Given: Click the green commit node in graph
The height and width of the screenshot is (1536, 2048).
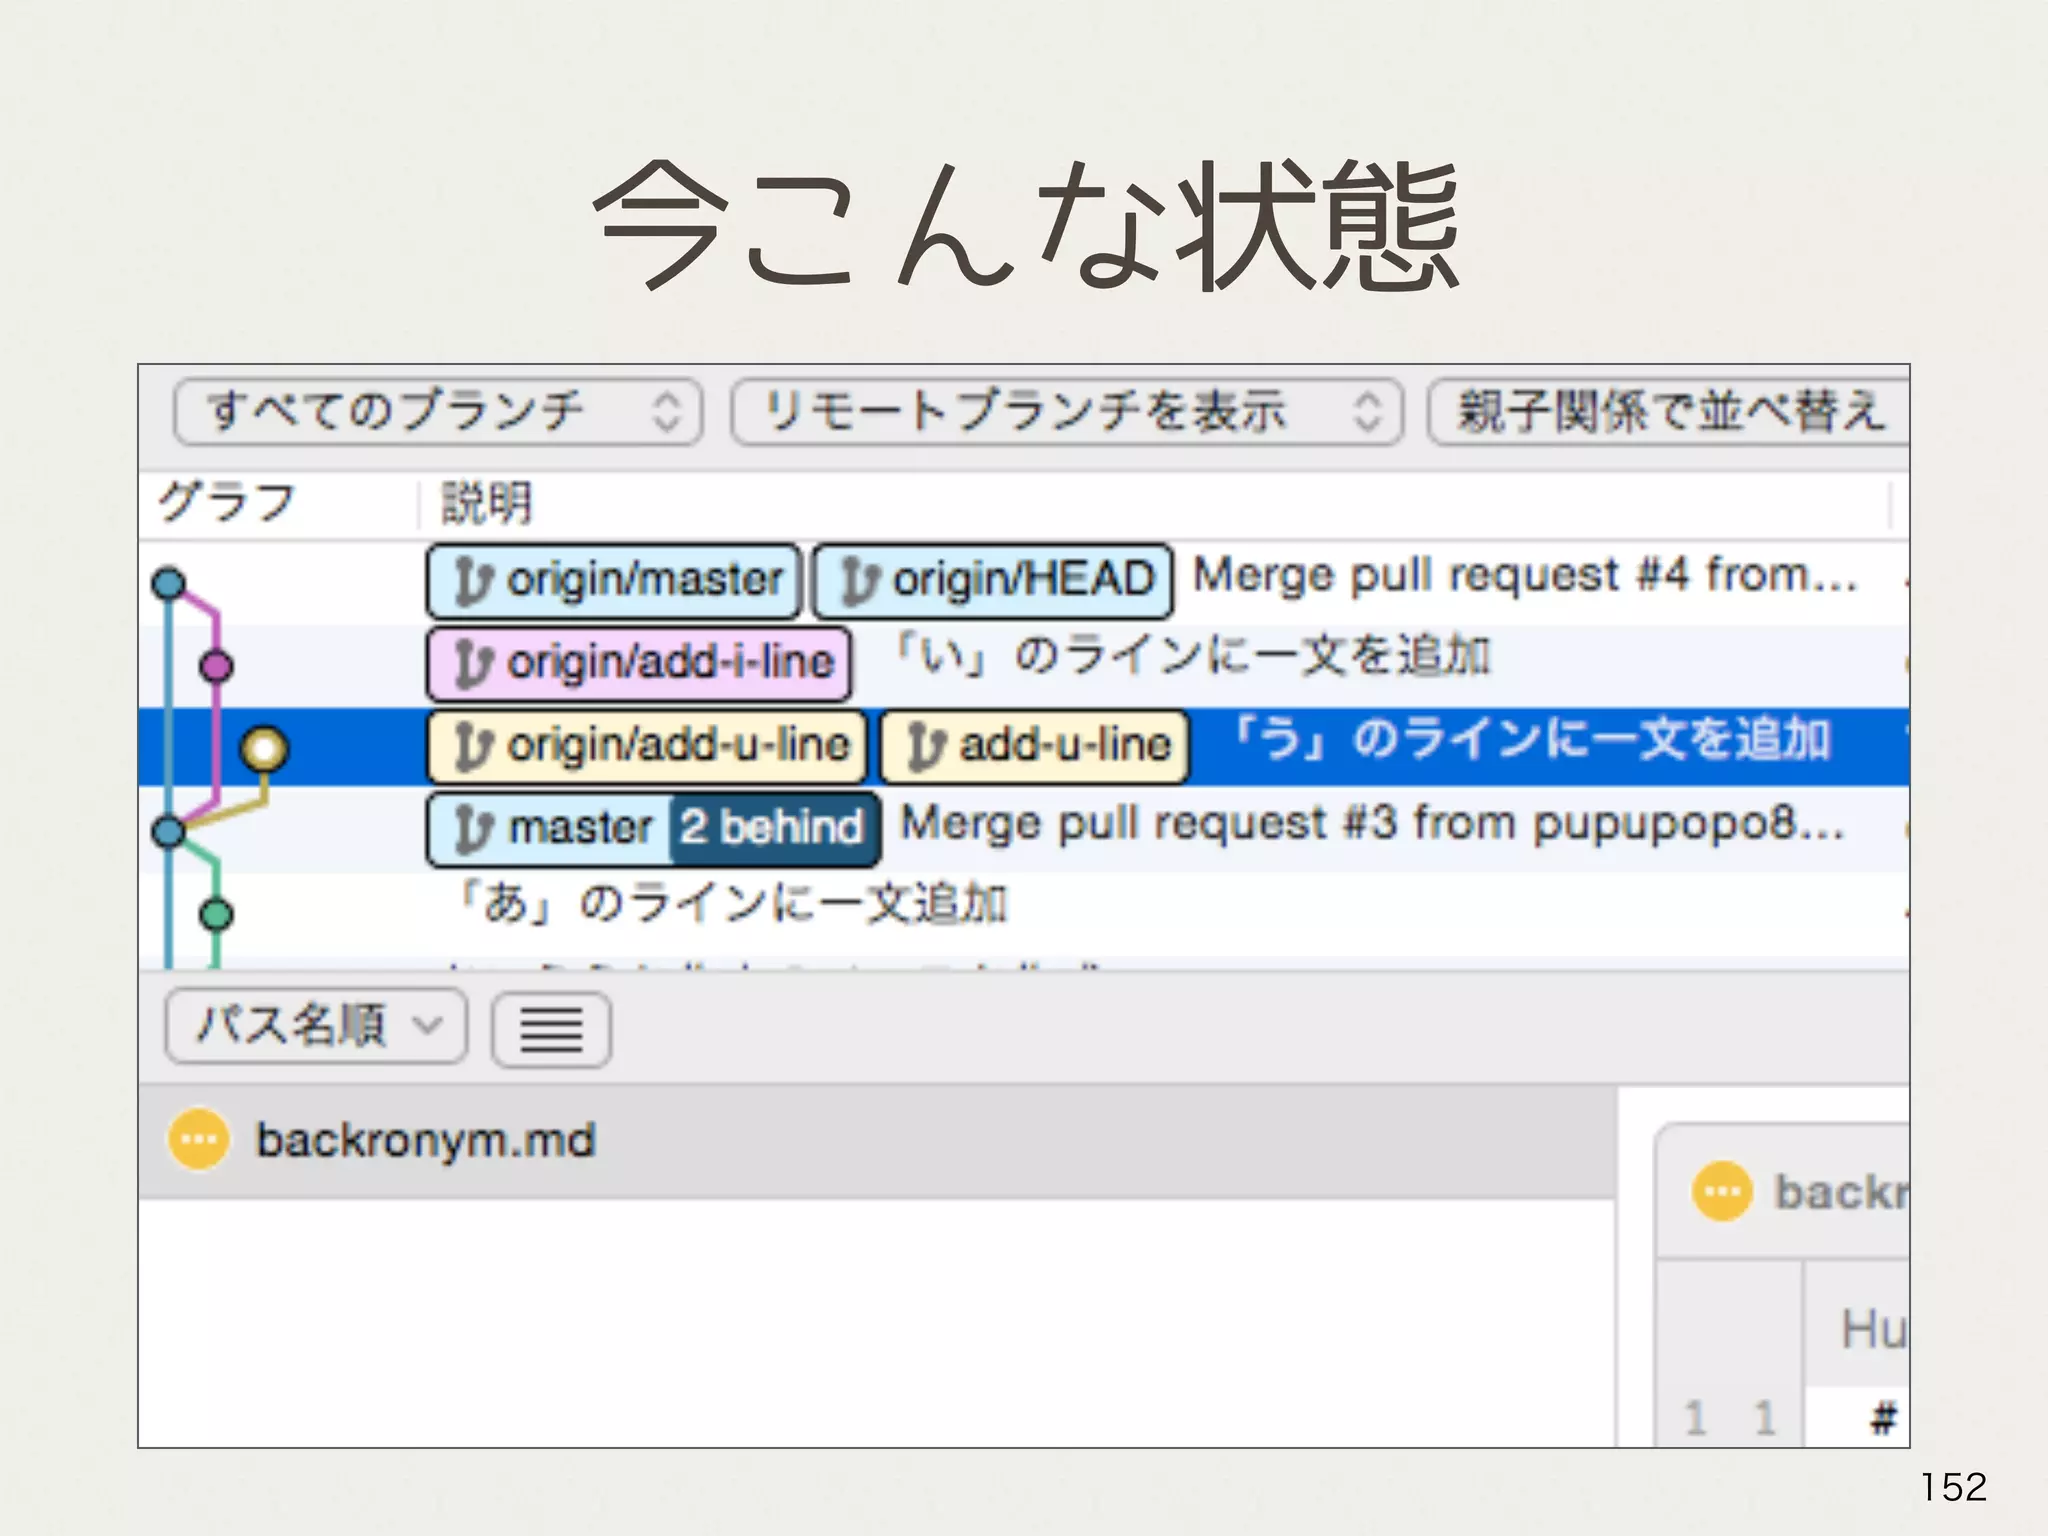Looking at the screenshot, I should click(216, 914).
